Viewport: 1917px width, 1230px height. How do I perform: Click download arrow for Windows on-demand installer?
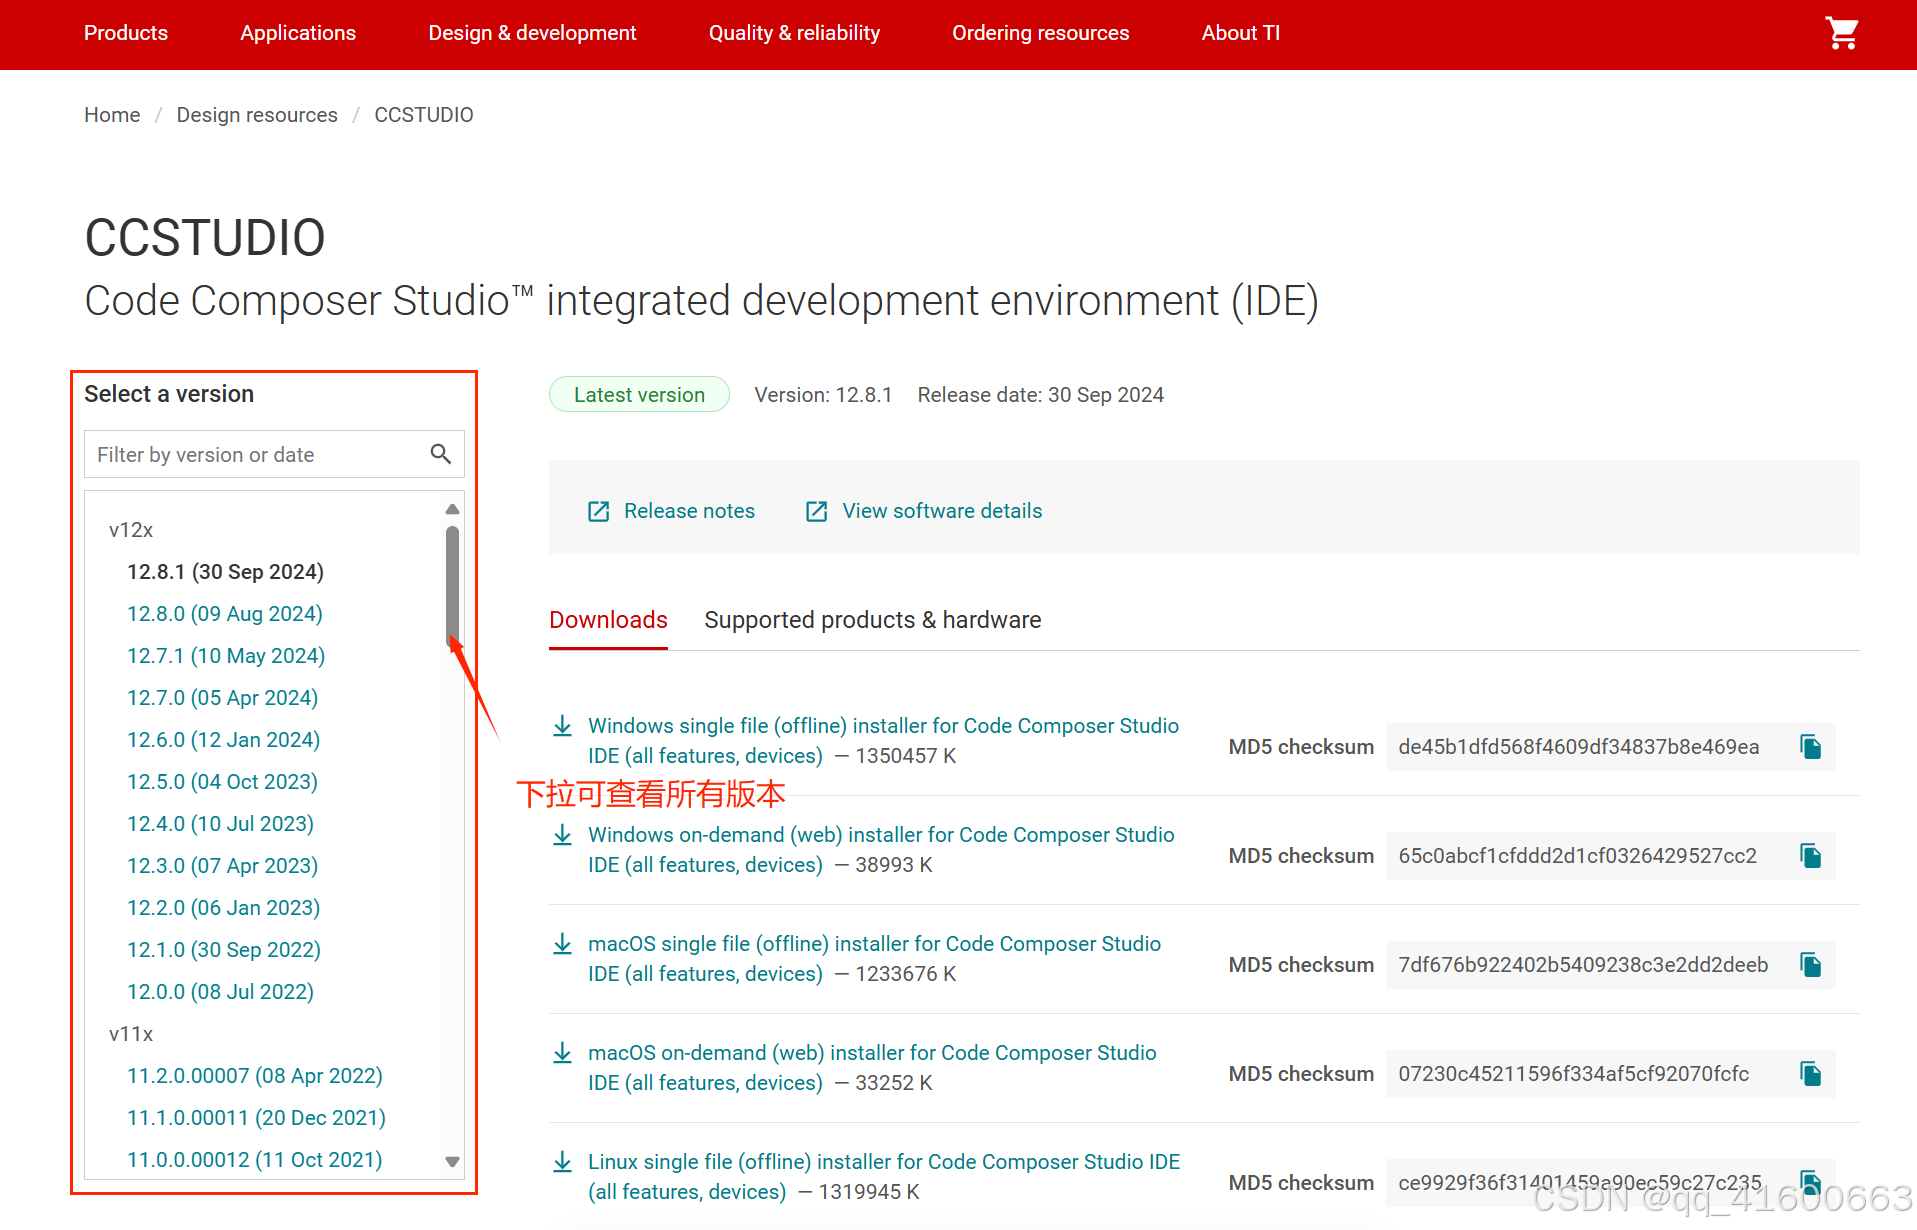(x=563, y=835)
